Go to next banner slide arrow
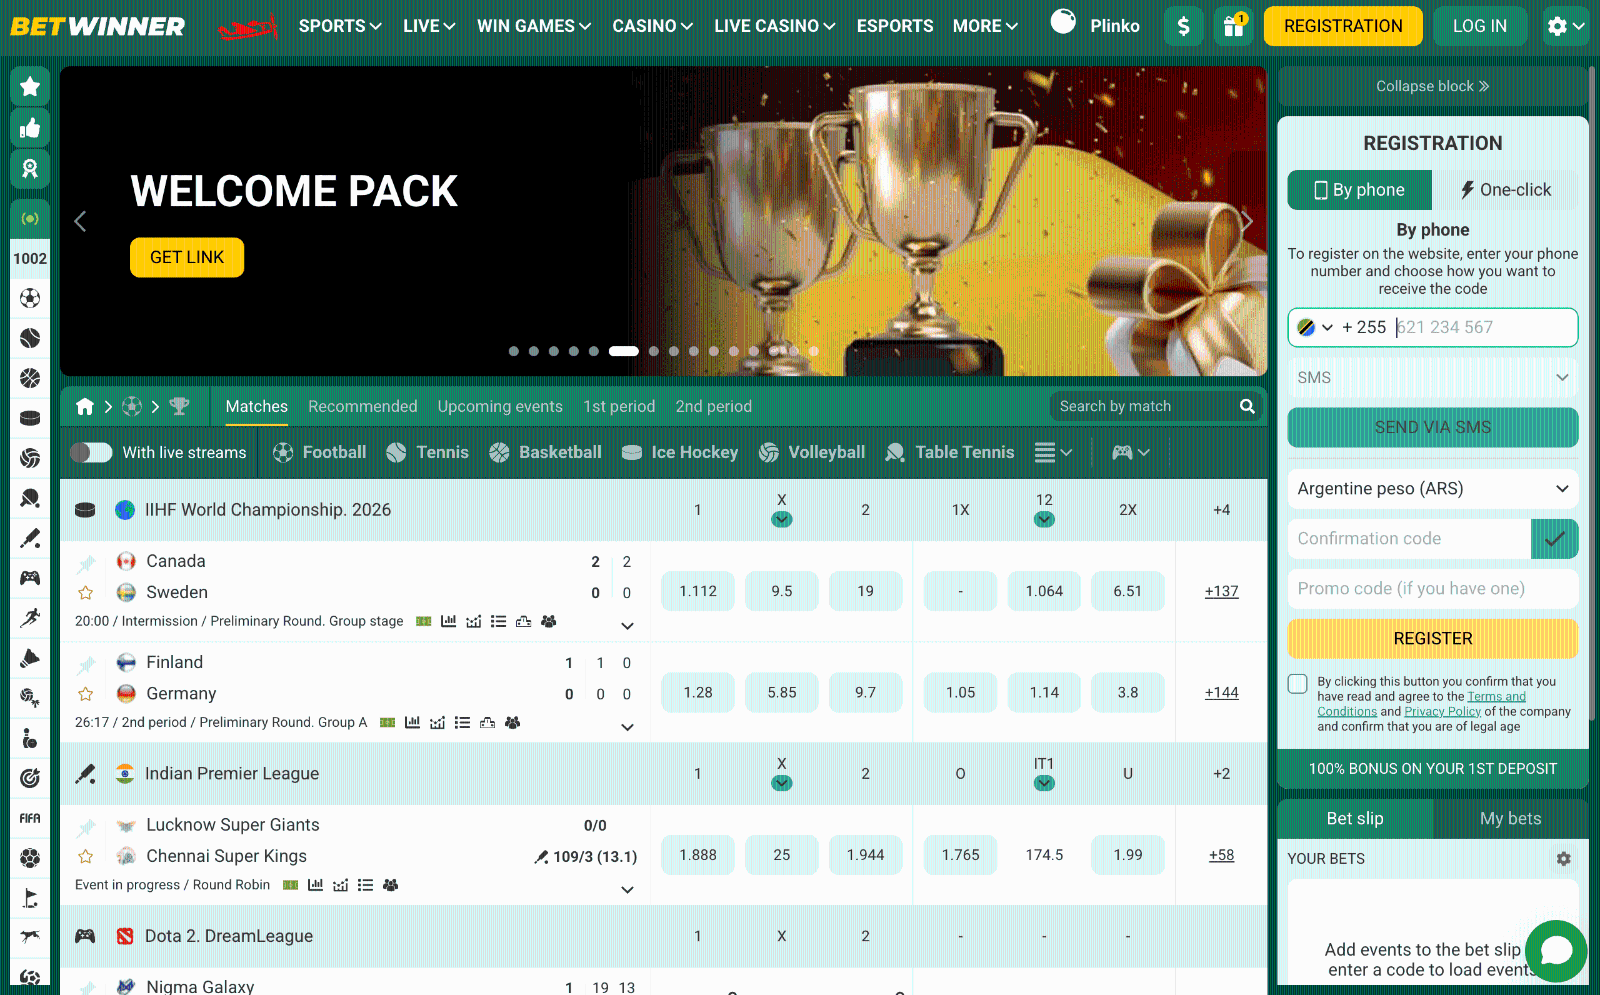1600x995 pixels. tap(1247, 221)
